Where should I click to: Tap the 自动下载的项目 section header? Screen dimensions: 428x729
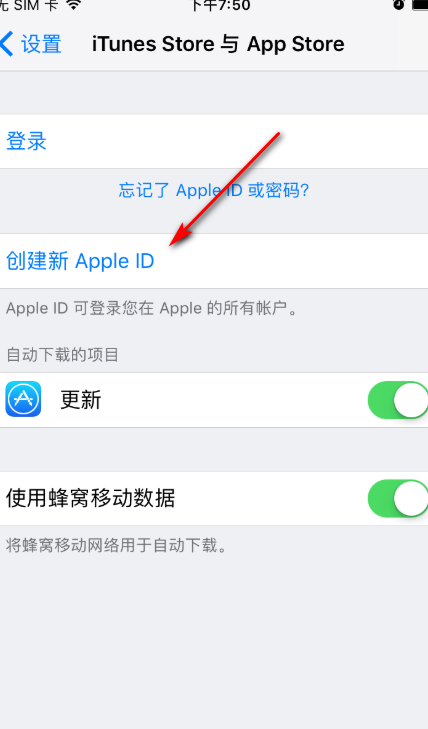pos(62,355)
